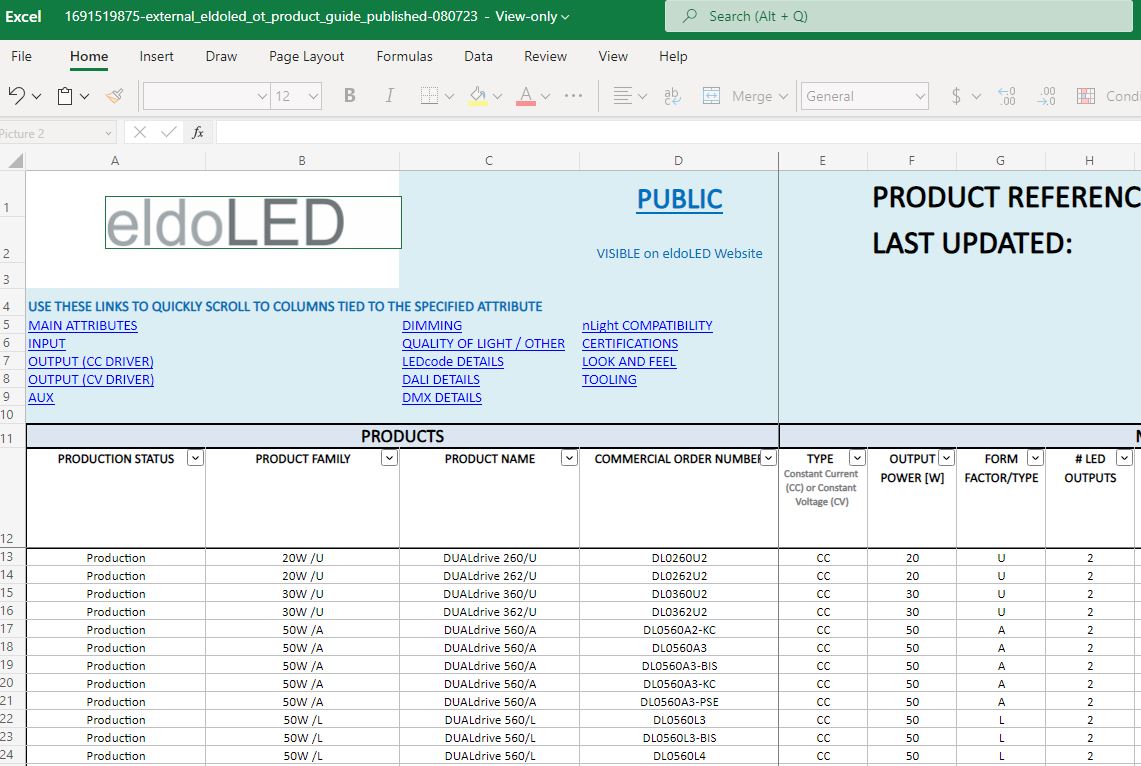Open the Undo history dropdown arrow
1141x766 pixels.
(36, 96)
